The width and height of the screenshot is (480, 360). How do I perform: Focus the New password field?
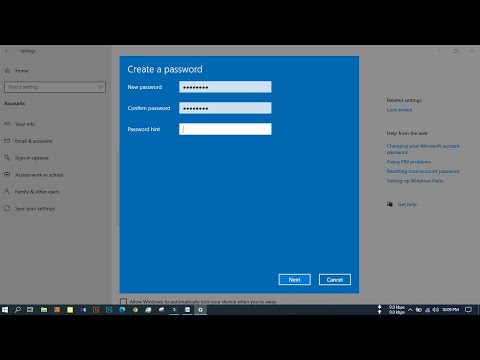point(225,87)
